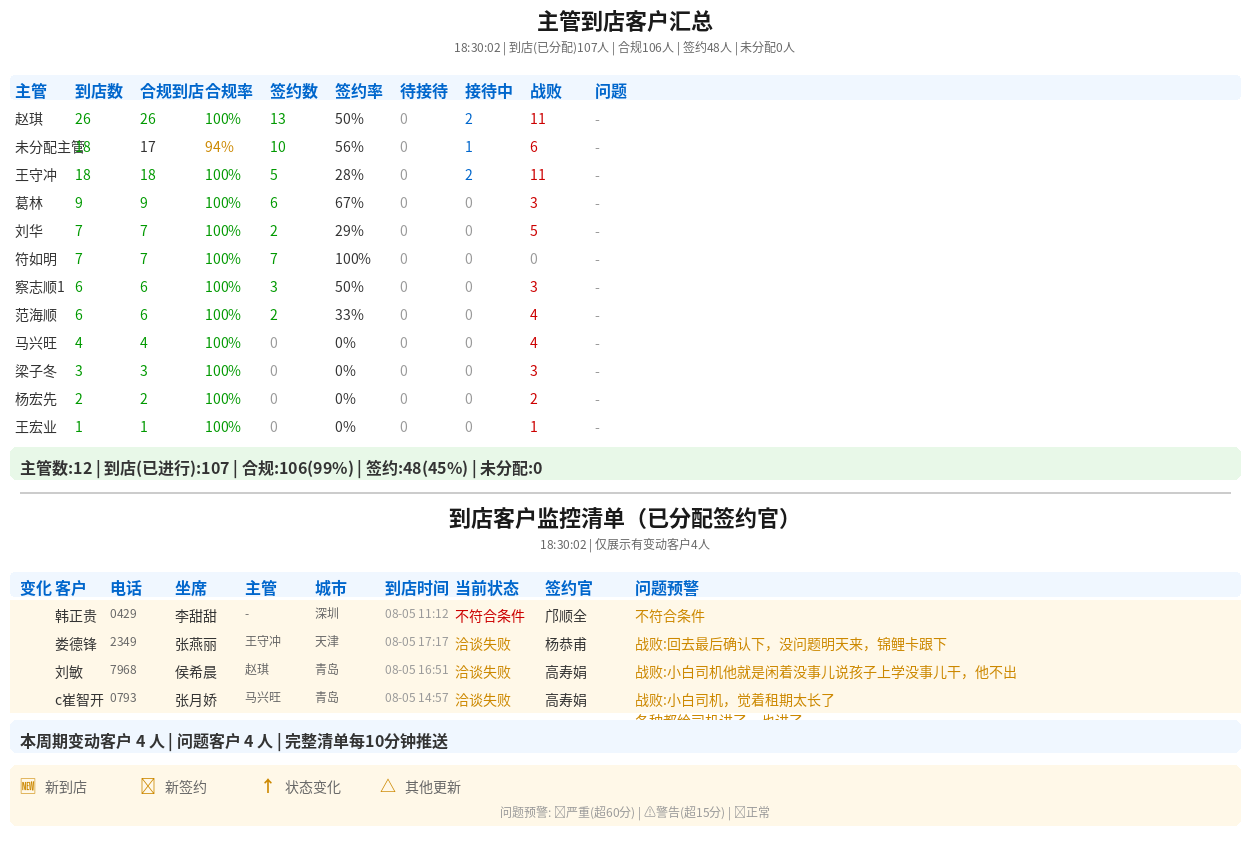Click the 战败 column header
Viewport: 1250px width, 868px height.
pyautogui.click(x=546, y=91)
